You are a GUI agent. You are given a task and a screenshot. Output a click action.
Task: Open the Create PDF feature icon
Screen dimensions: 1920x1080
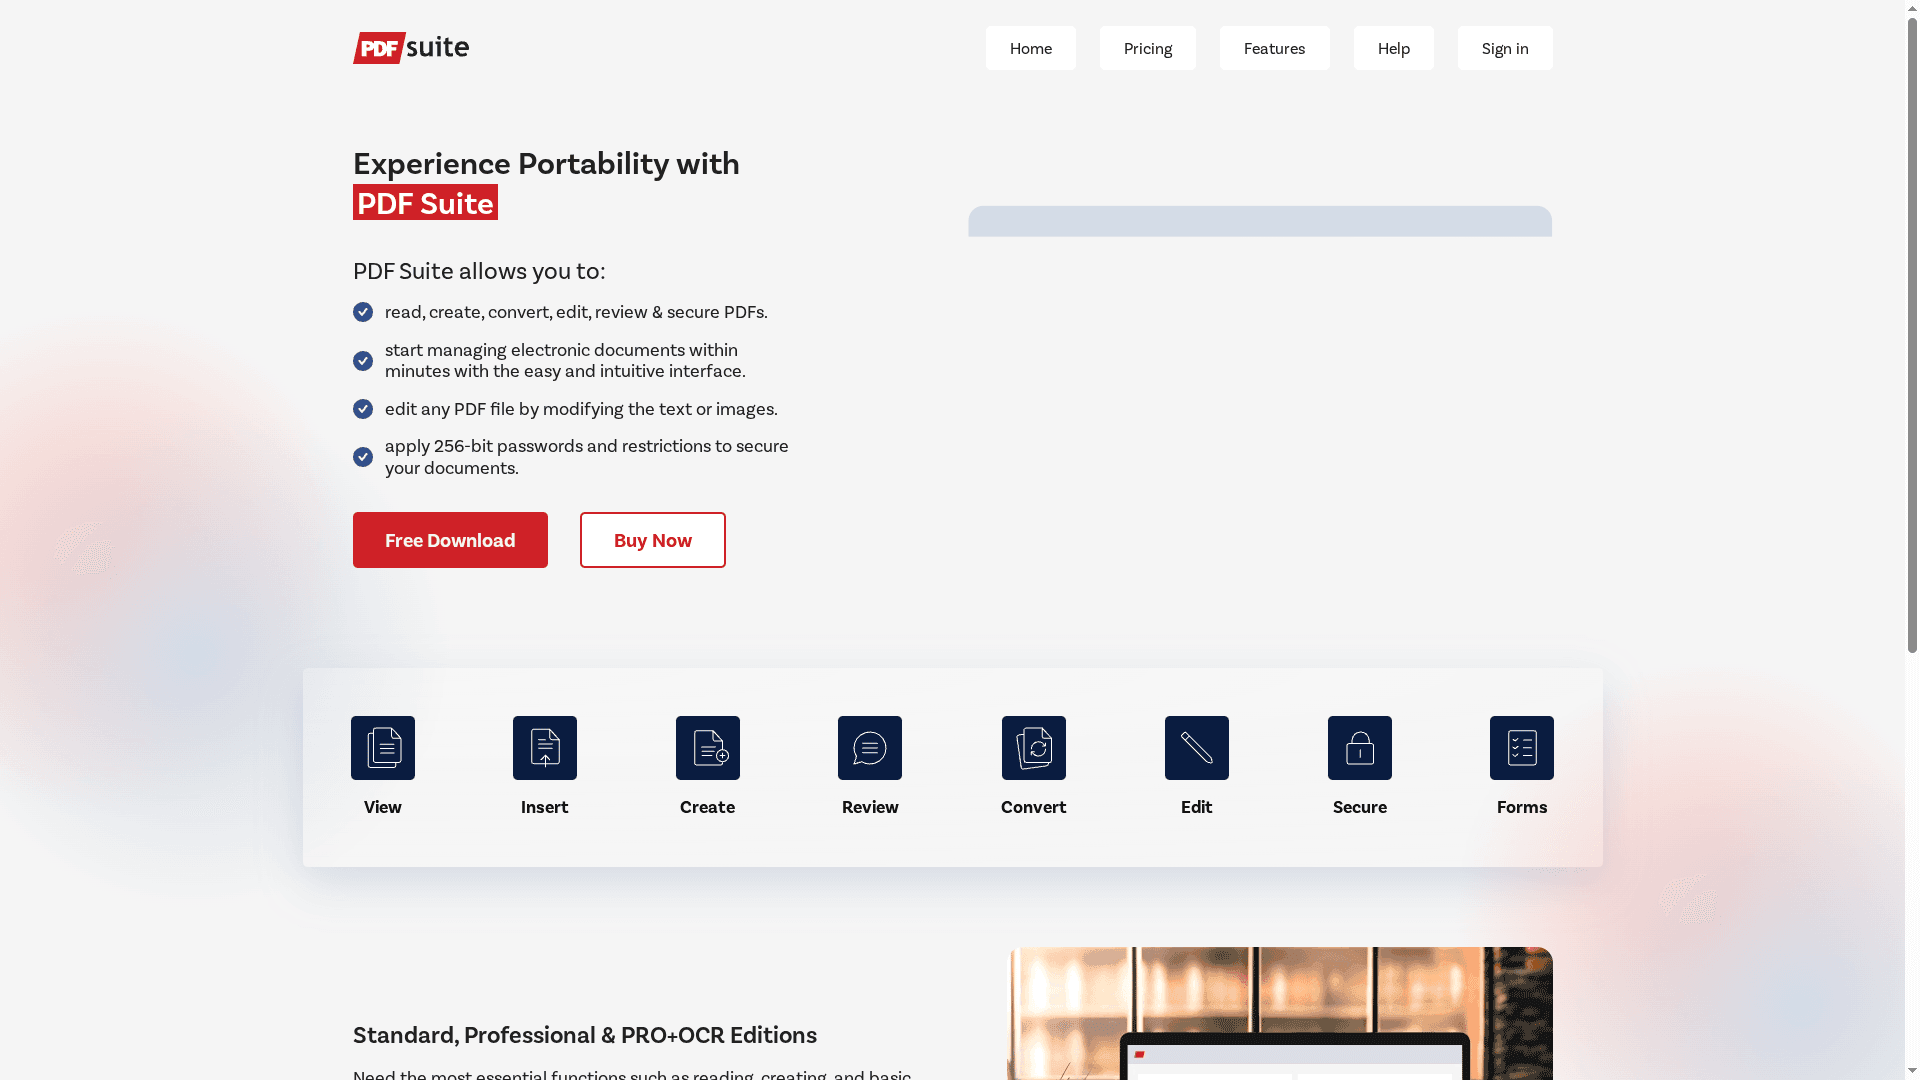(707, 747)
